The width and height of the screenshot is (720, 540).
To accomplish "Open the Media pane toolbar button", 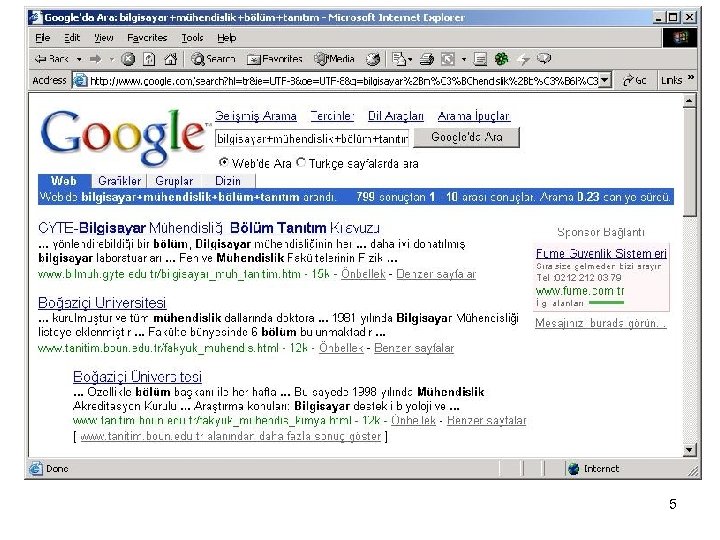I will (334, 59).
